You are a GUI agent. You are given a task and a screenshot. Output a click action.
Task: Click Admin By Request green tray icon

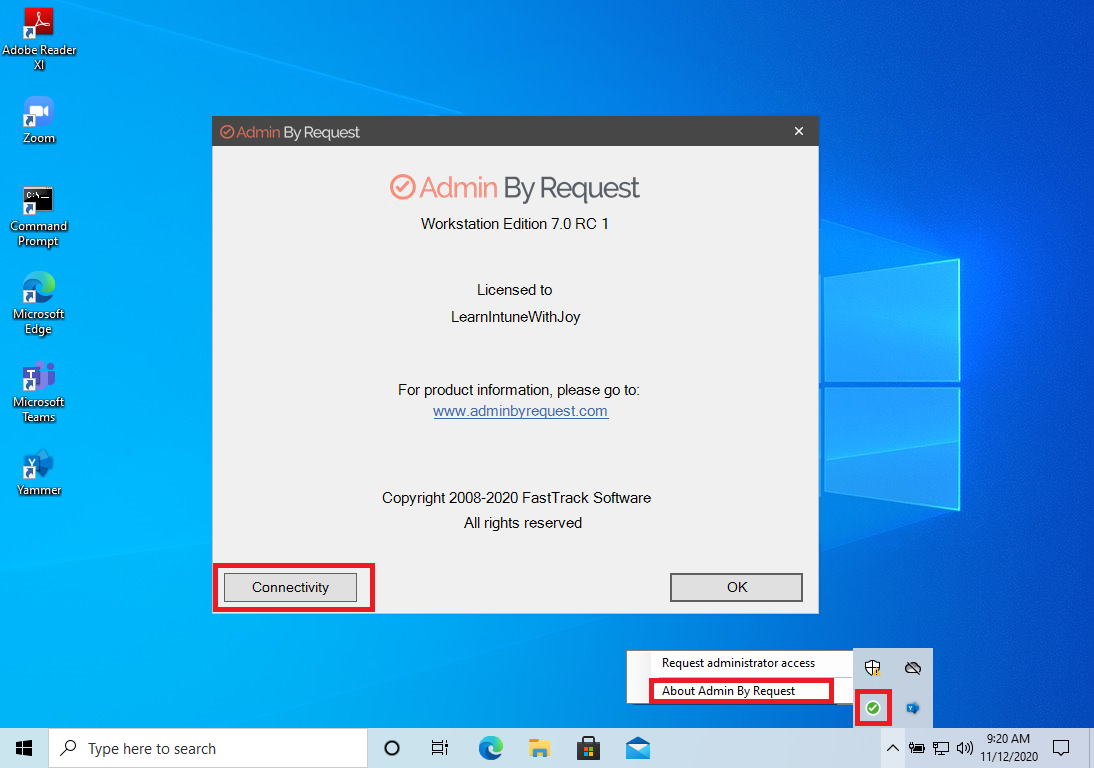pos(873,708)
